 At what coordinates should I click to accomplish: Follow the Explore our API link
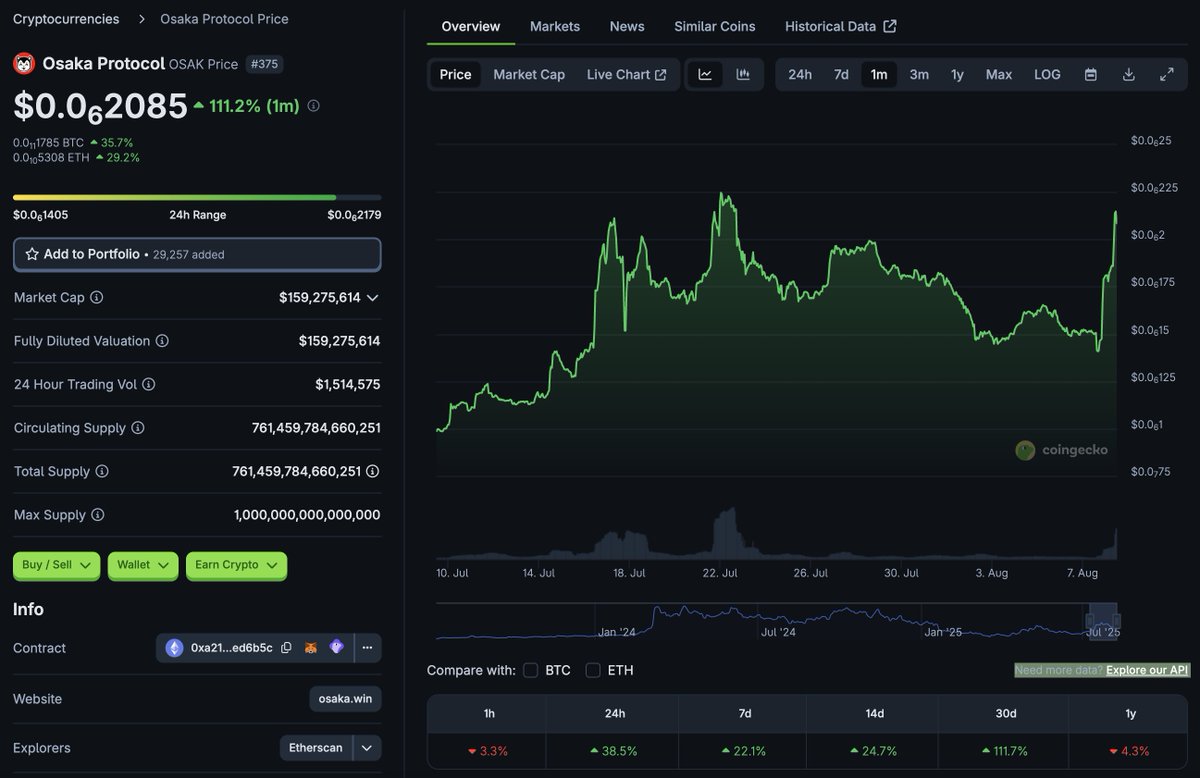[x=1148, y=670]
